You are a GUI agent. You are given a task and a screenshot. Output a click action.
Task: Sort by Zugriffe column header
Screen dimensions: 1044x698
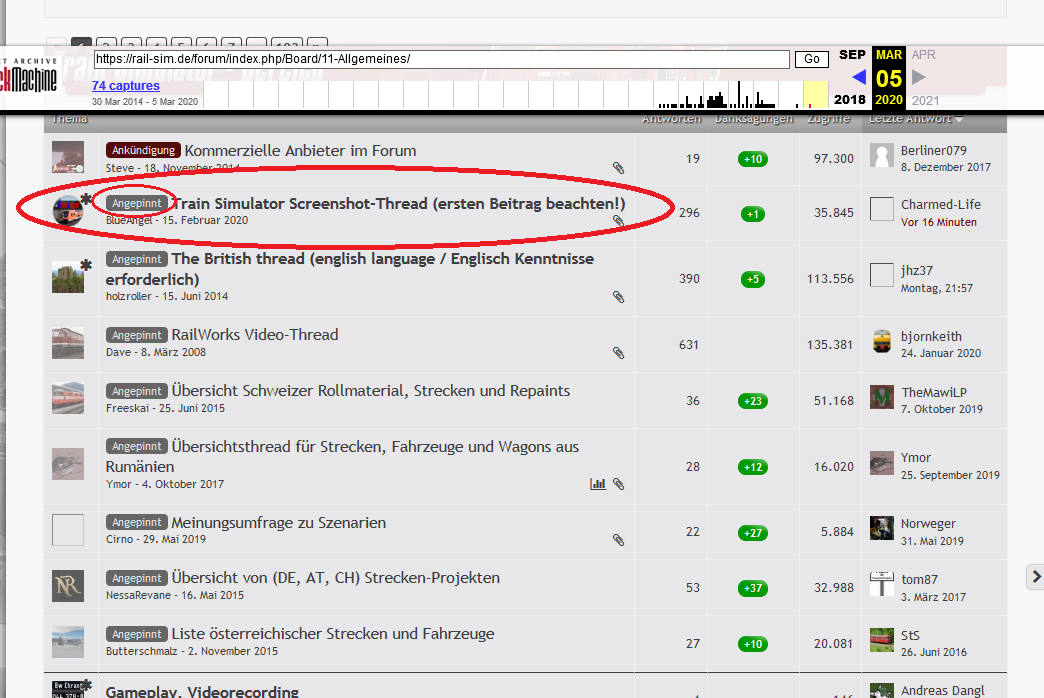tap(828, 119)
